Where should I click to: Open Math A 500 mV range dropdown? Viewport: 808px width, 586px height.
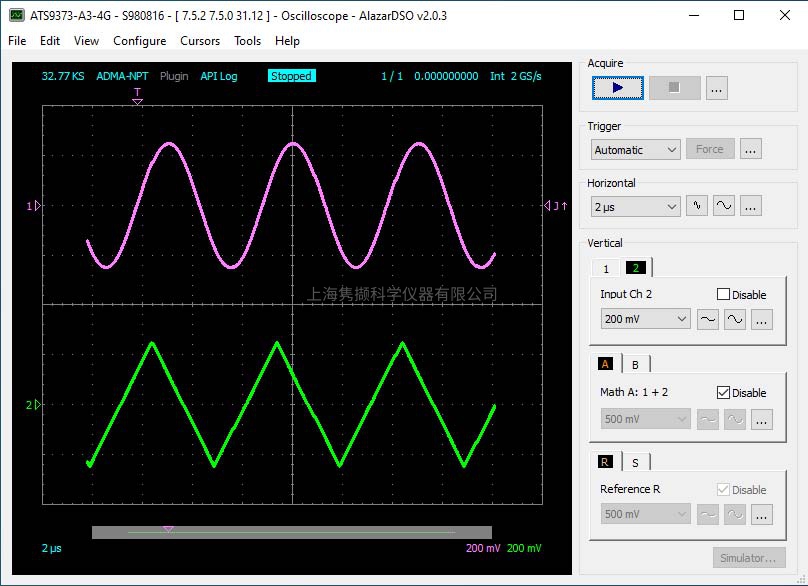[646, 419]
